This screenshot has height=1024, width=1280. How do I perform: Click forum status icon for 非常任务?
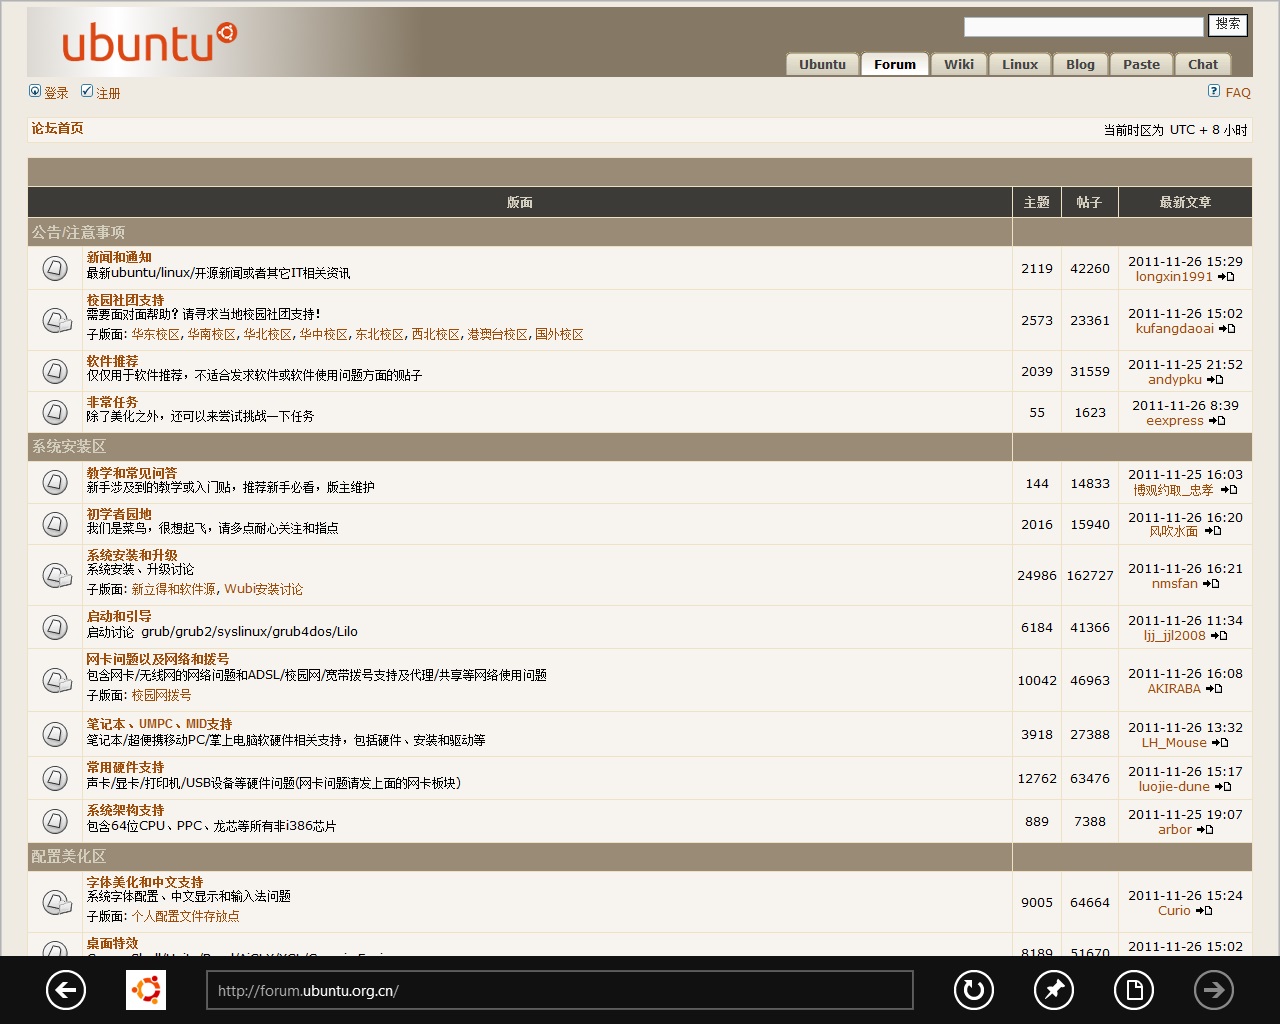[x=55, y=412]
